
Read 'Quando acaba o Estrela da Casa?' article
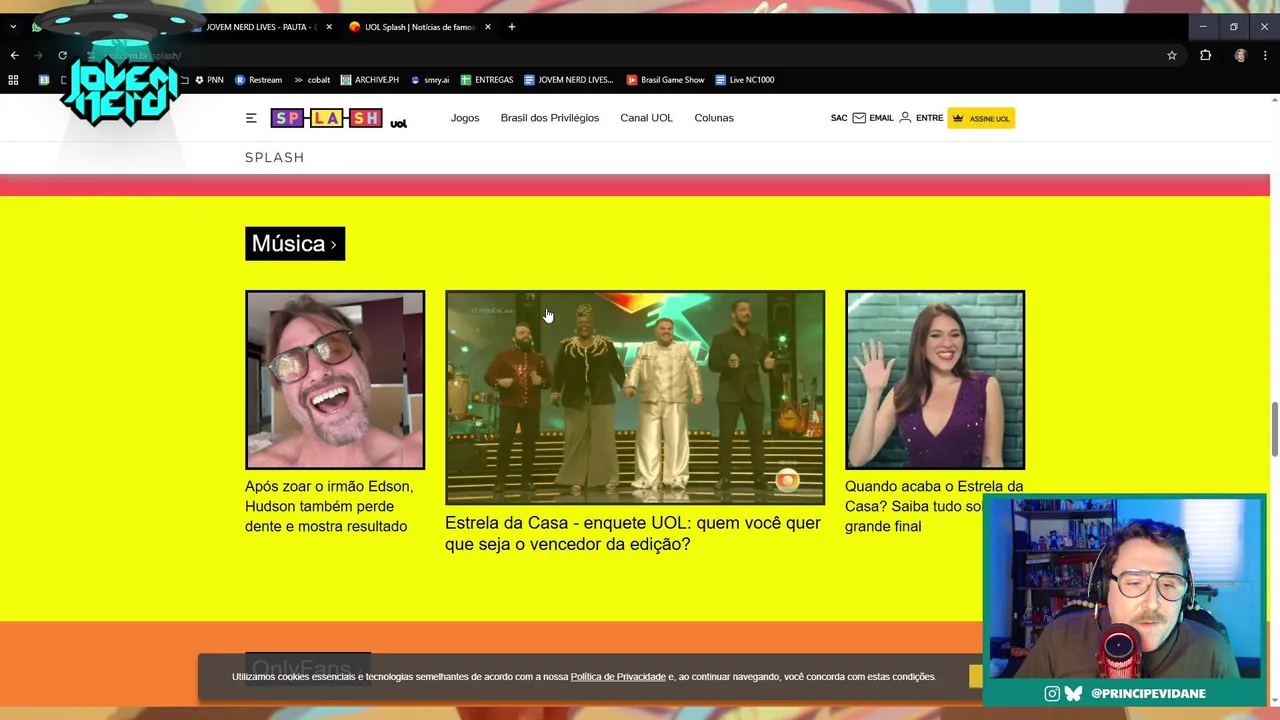[x=934, y=506]
